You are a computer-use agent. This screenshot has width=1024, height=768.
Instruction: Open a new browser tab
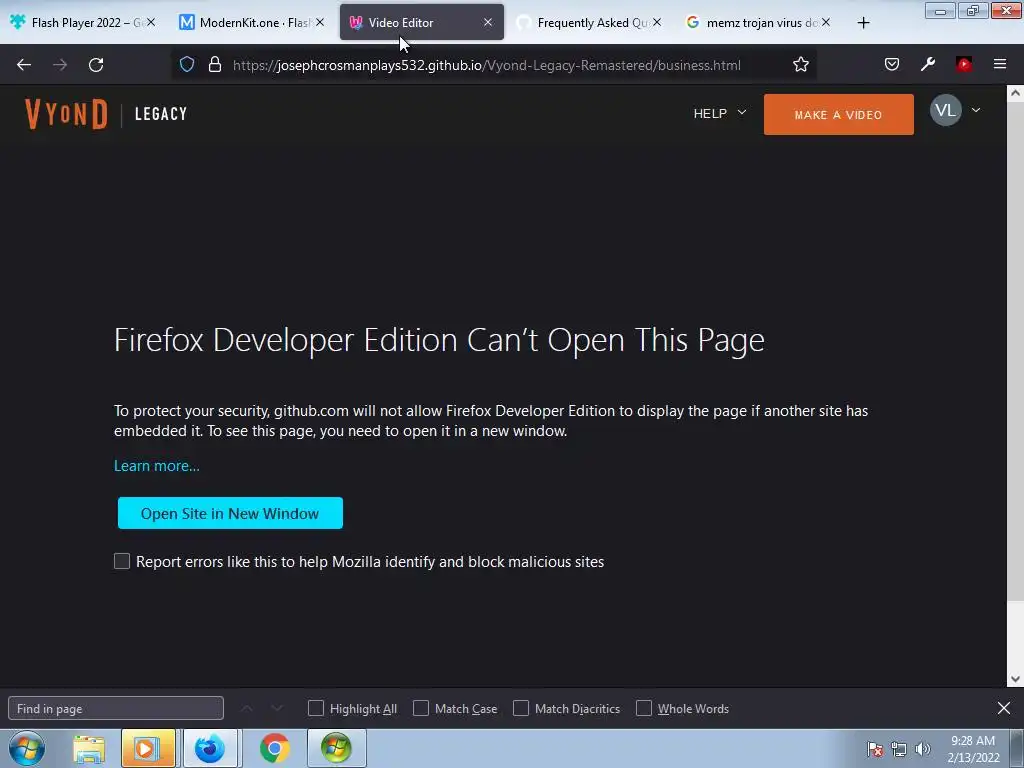[x=863, y=23]
